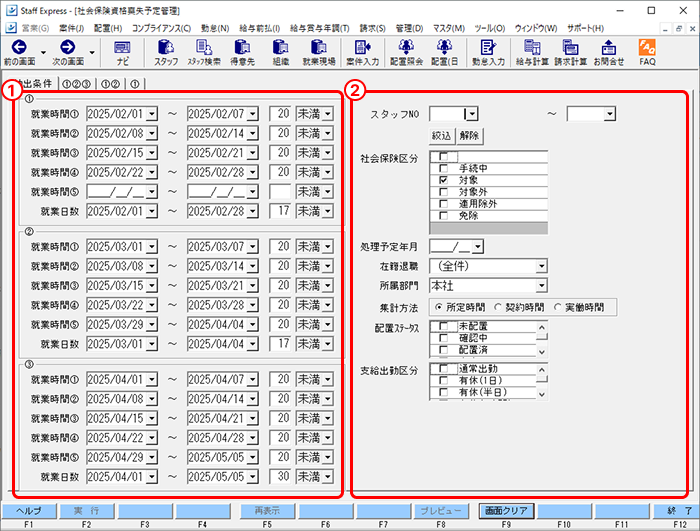Open the 案件(J) menu
The width and height of the screenshot is (700, 531).
coord(71,28)
